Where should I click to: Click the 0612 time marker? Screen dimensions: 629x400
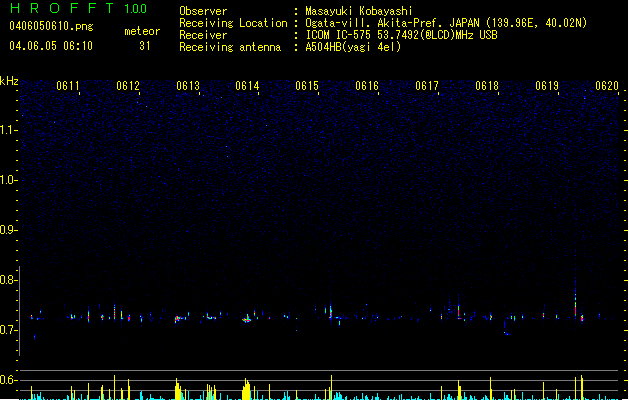(x=128, y=86)
